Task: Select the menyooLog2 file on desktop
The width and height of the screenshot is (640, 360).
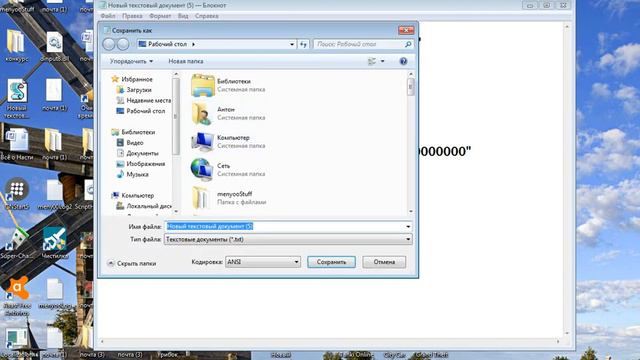Action: [x=54, y=195]
